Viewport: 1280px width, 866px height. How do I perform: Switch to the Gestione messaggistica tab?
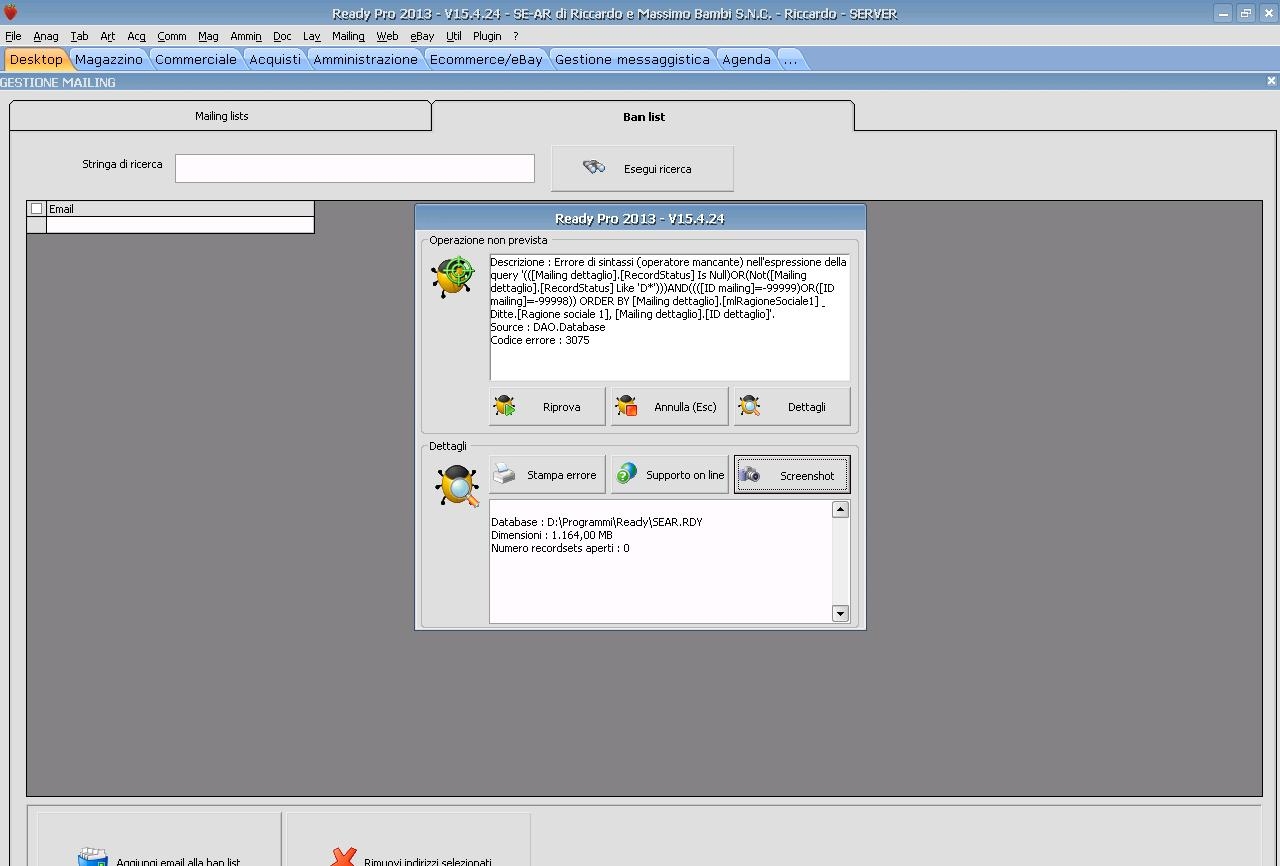[x=632, y=59]
